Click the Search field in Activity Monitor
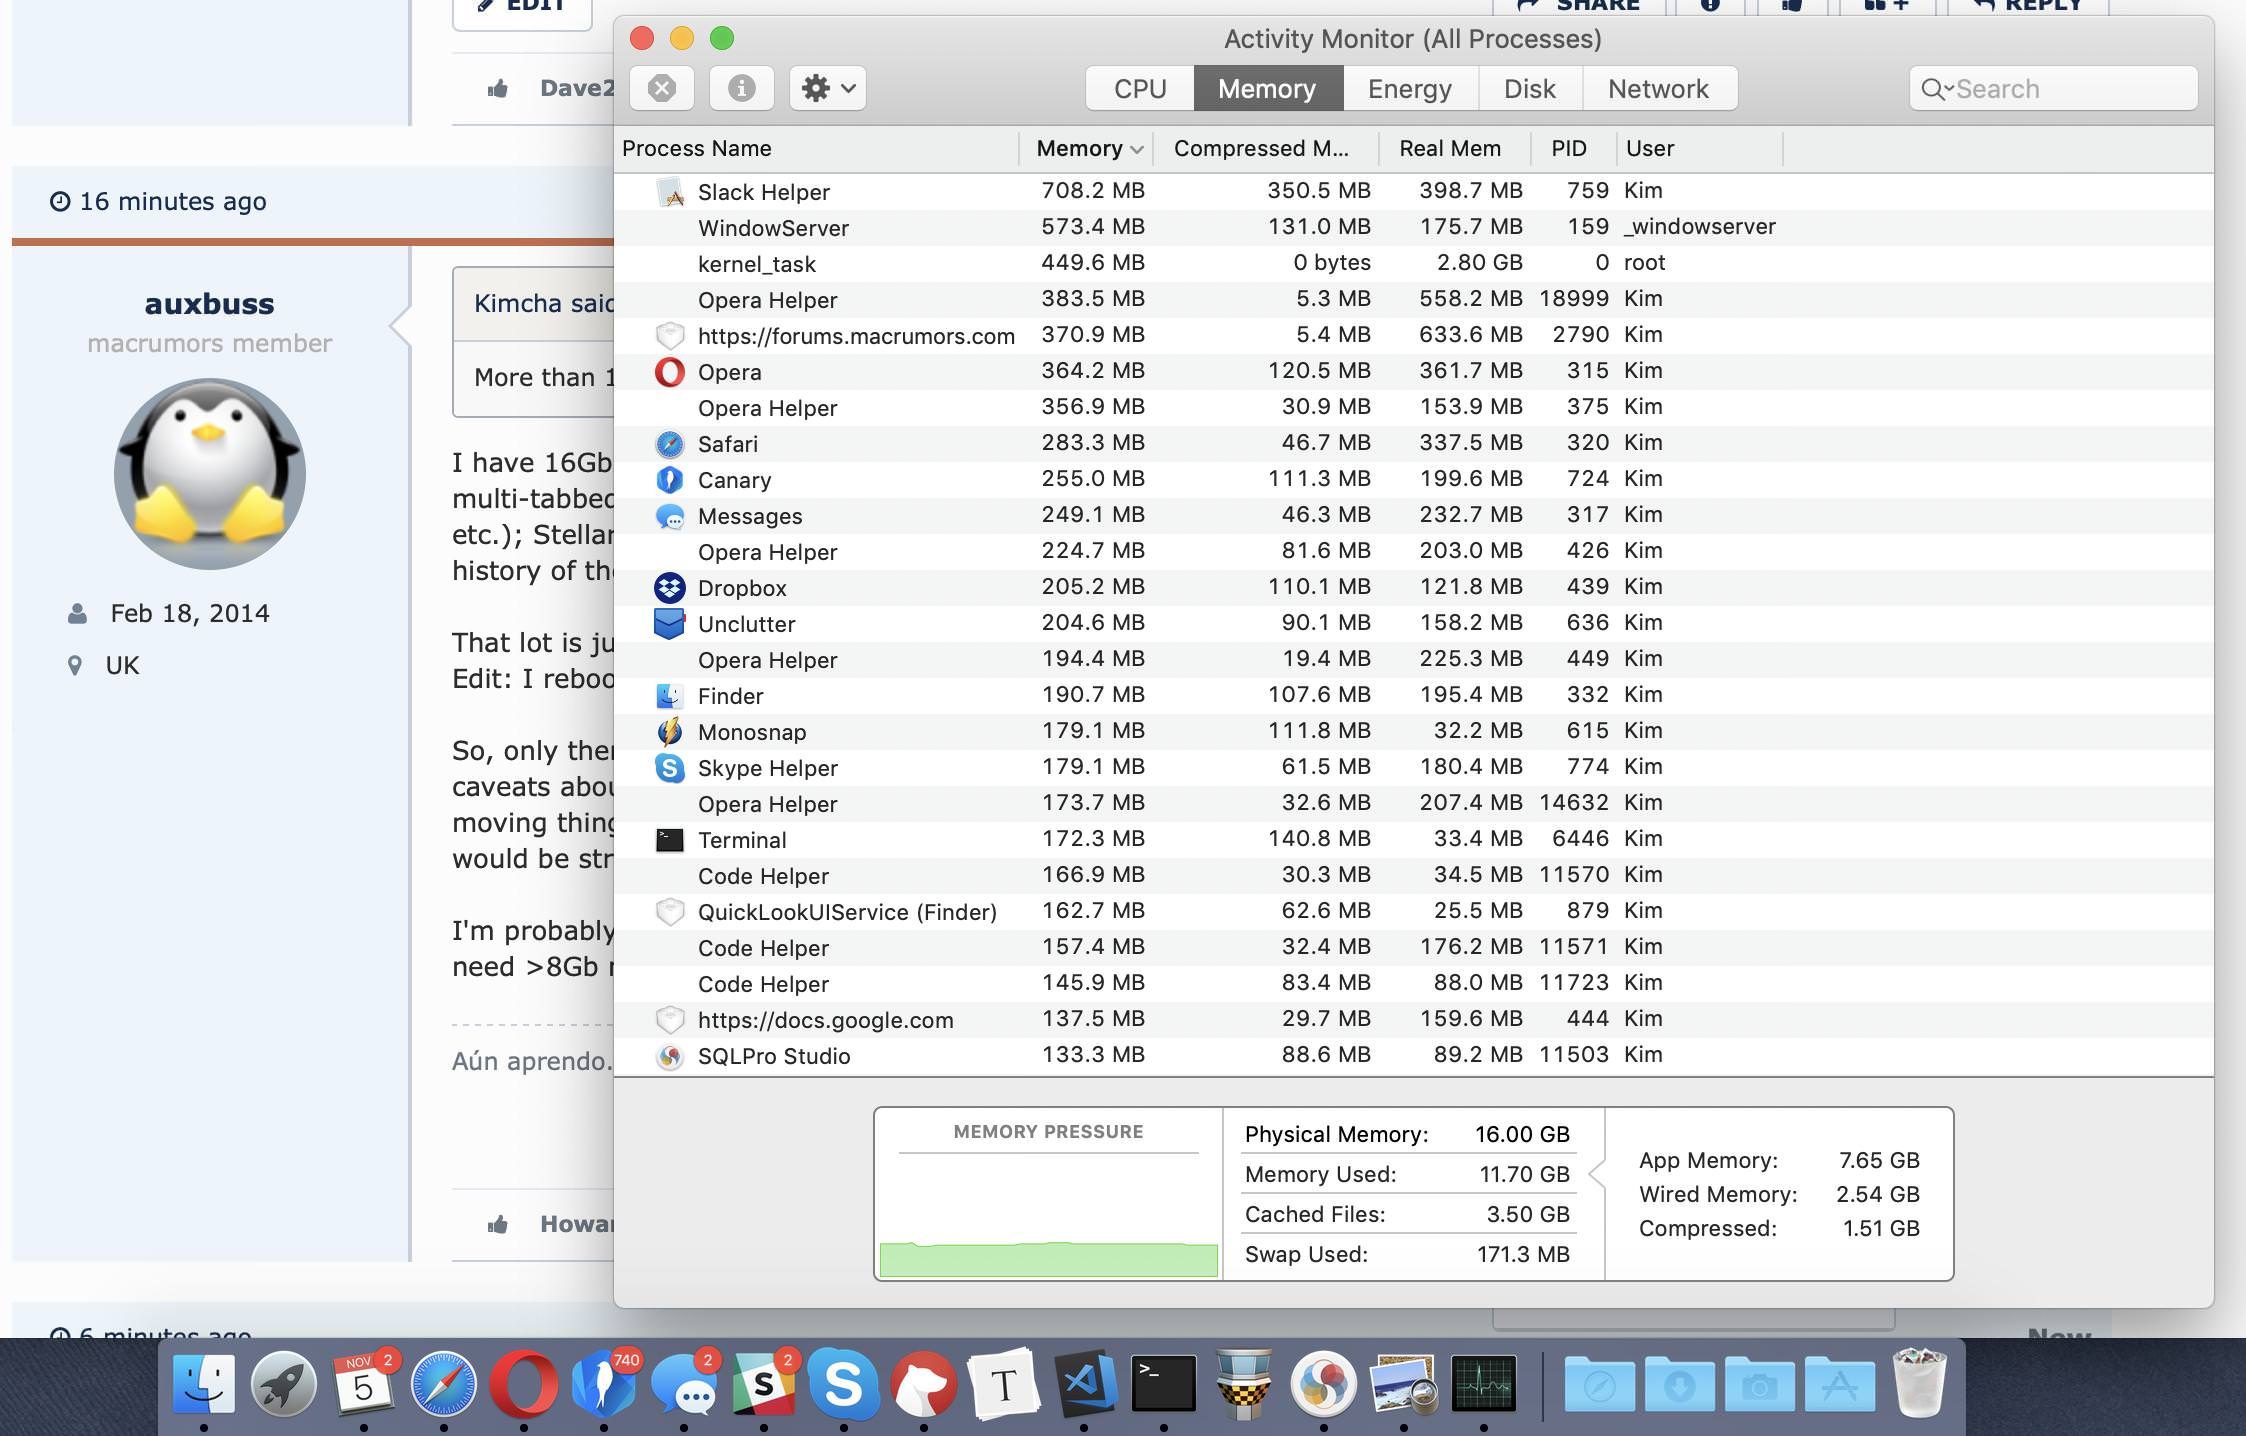Image resolution: width=2246 pixels, height=1436 pixels. (2070, 88)
